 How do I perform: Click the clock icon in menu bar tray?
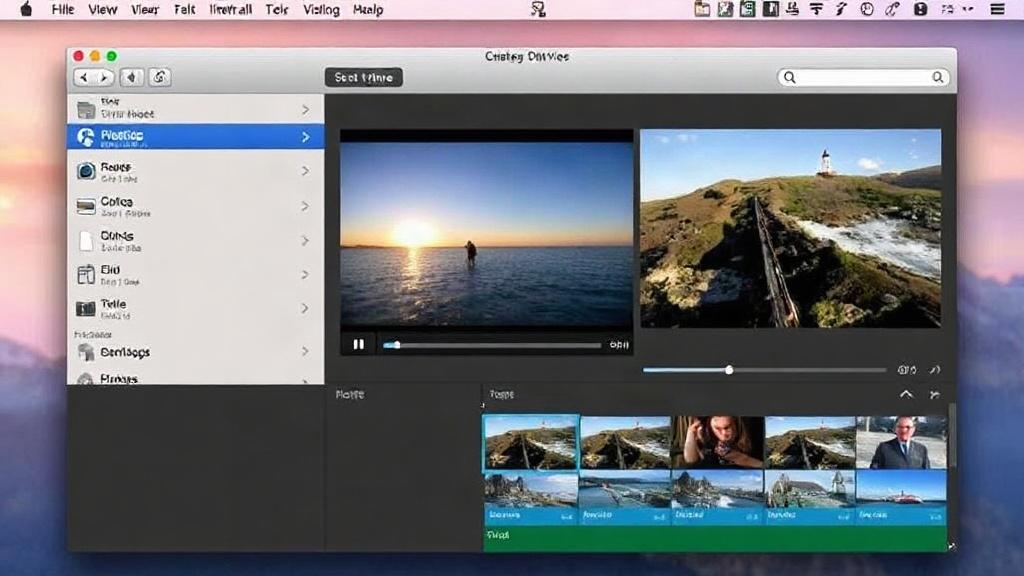[x=867, y=9]
